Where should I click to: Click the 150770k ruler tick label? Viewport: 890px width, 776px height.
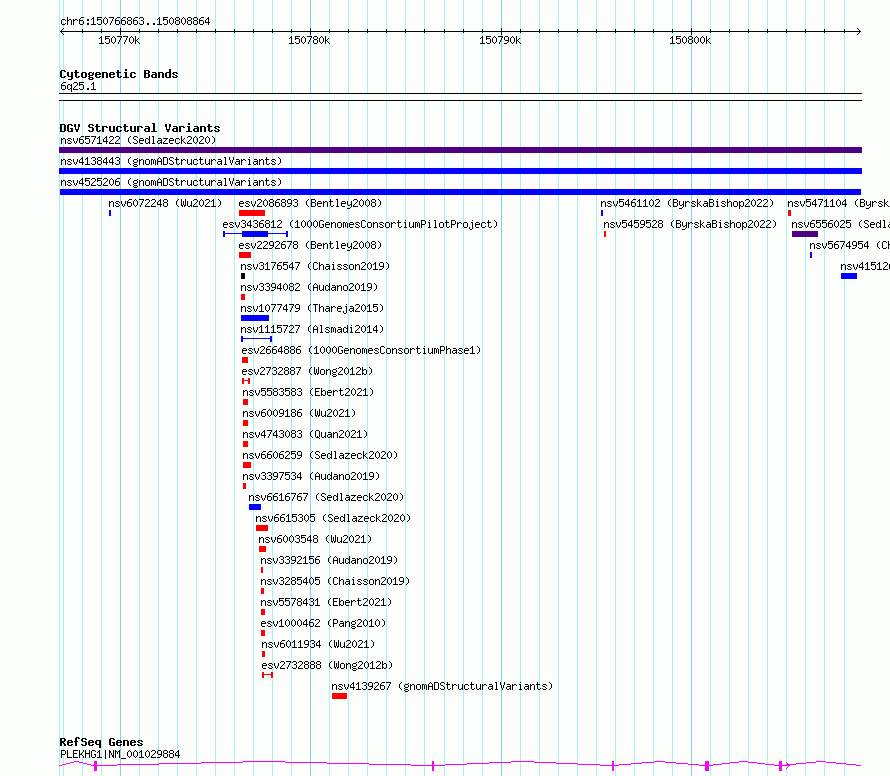119,40
